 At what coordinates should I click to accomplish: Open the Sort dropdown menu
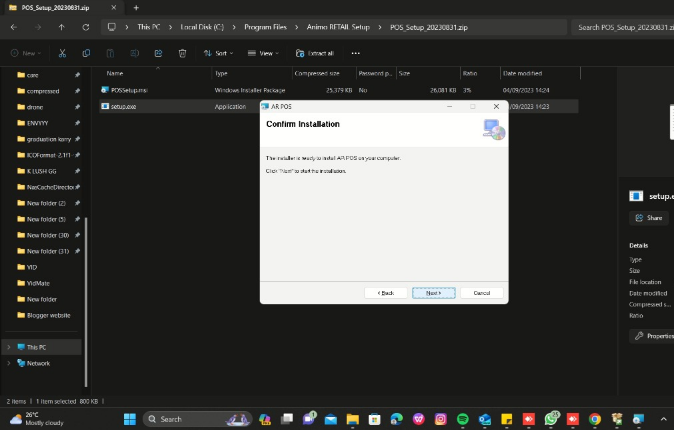point(220,53)
